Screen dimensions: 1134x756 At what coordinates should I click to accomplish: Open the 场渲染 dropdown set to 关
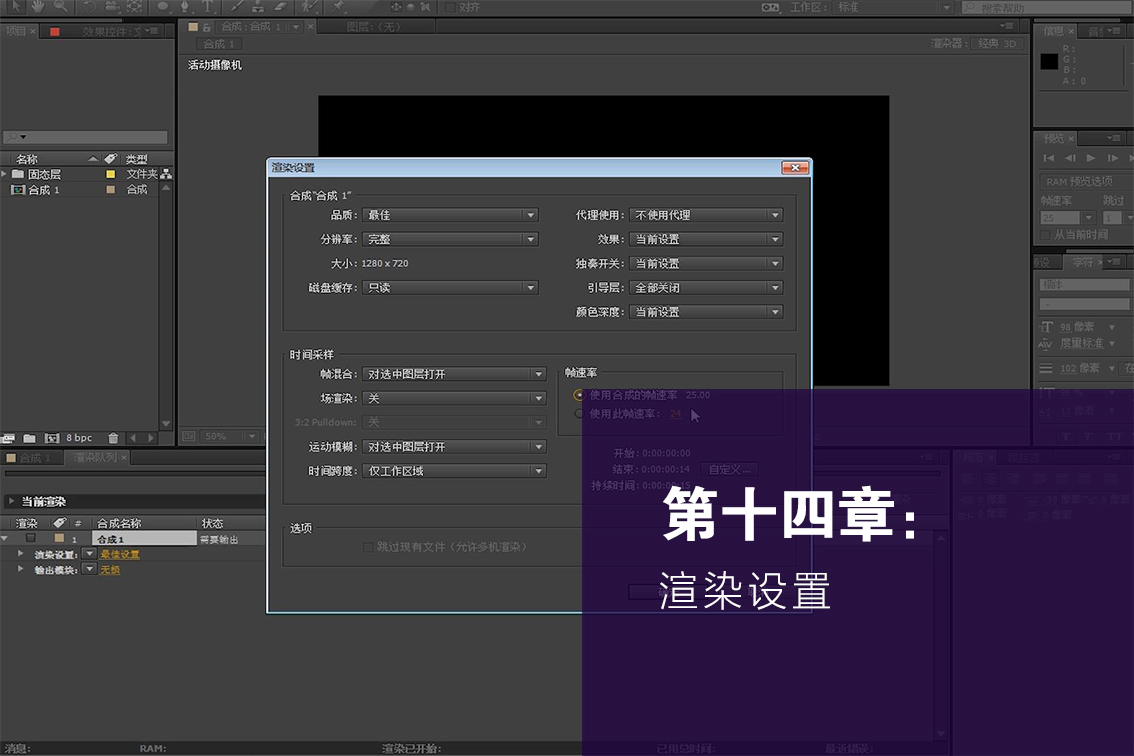click(454, 398)
